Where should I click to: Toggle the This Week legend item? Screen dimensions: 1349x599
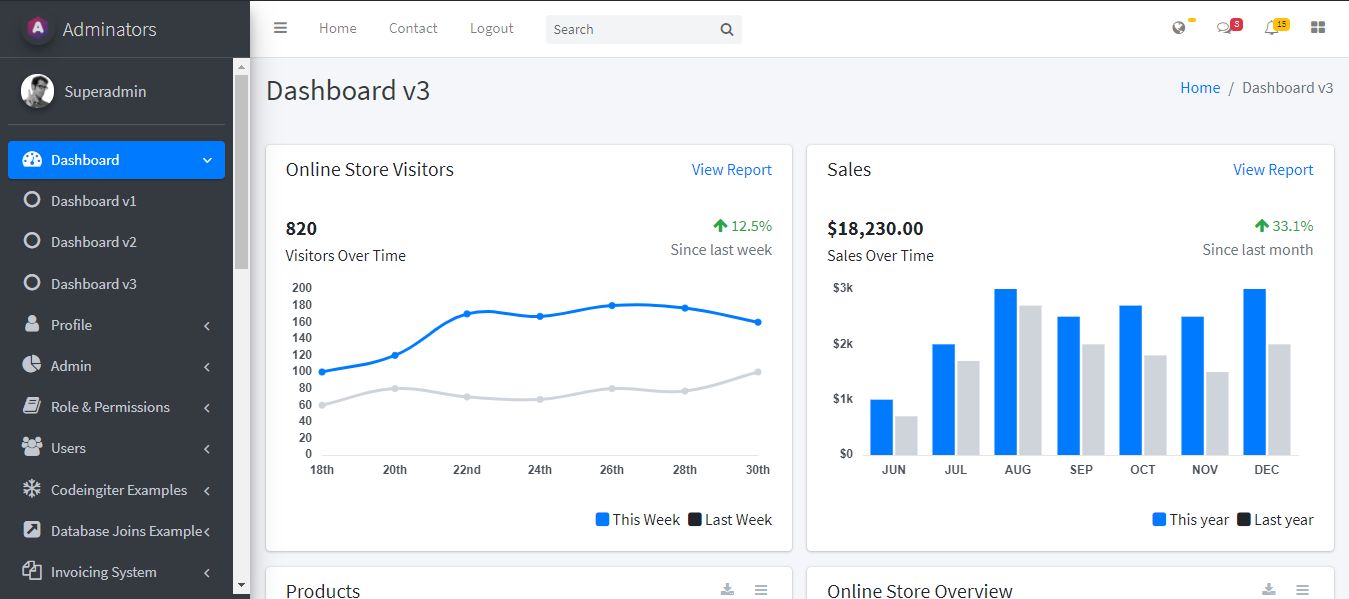(638, 520)
